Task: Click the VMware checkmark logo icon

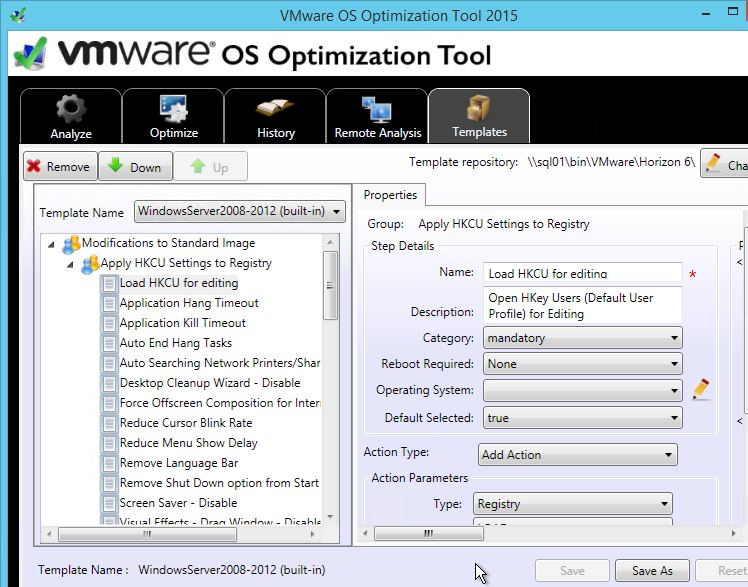Action: click(31, 53)
